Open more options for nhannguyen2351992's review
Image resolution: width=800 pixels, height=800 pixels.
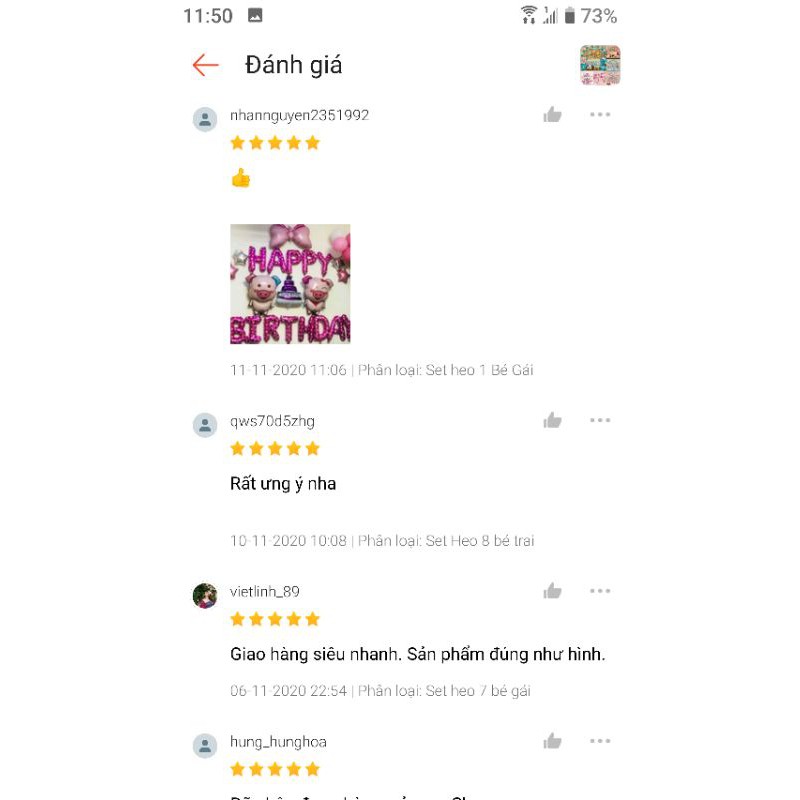[600, 114]
